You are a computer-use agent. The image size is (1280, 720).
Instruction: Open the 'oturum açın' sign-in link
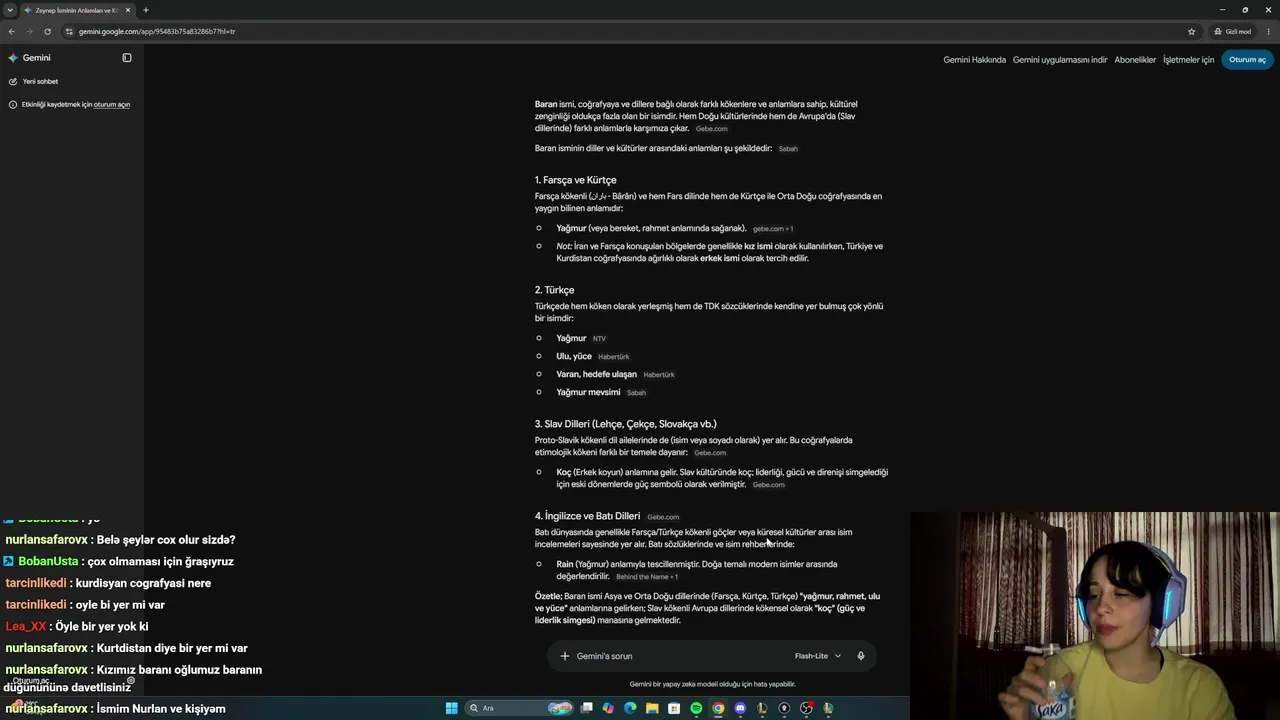112,104
